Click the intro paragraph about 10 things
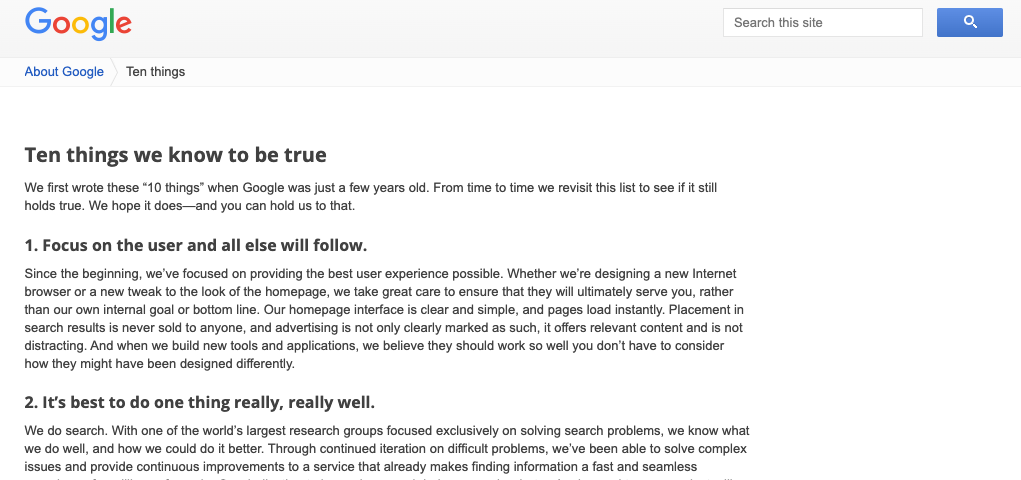This screenshot has width=1021, height=480. point(371,197)
